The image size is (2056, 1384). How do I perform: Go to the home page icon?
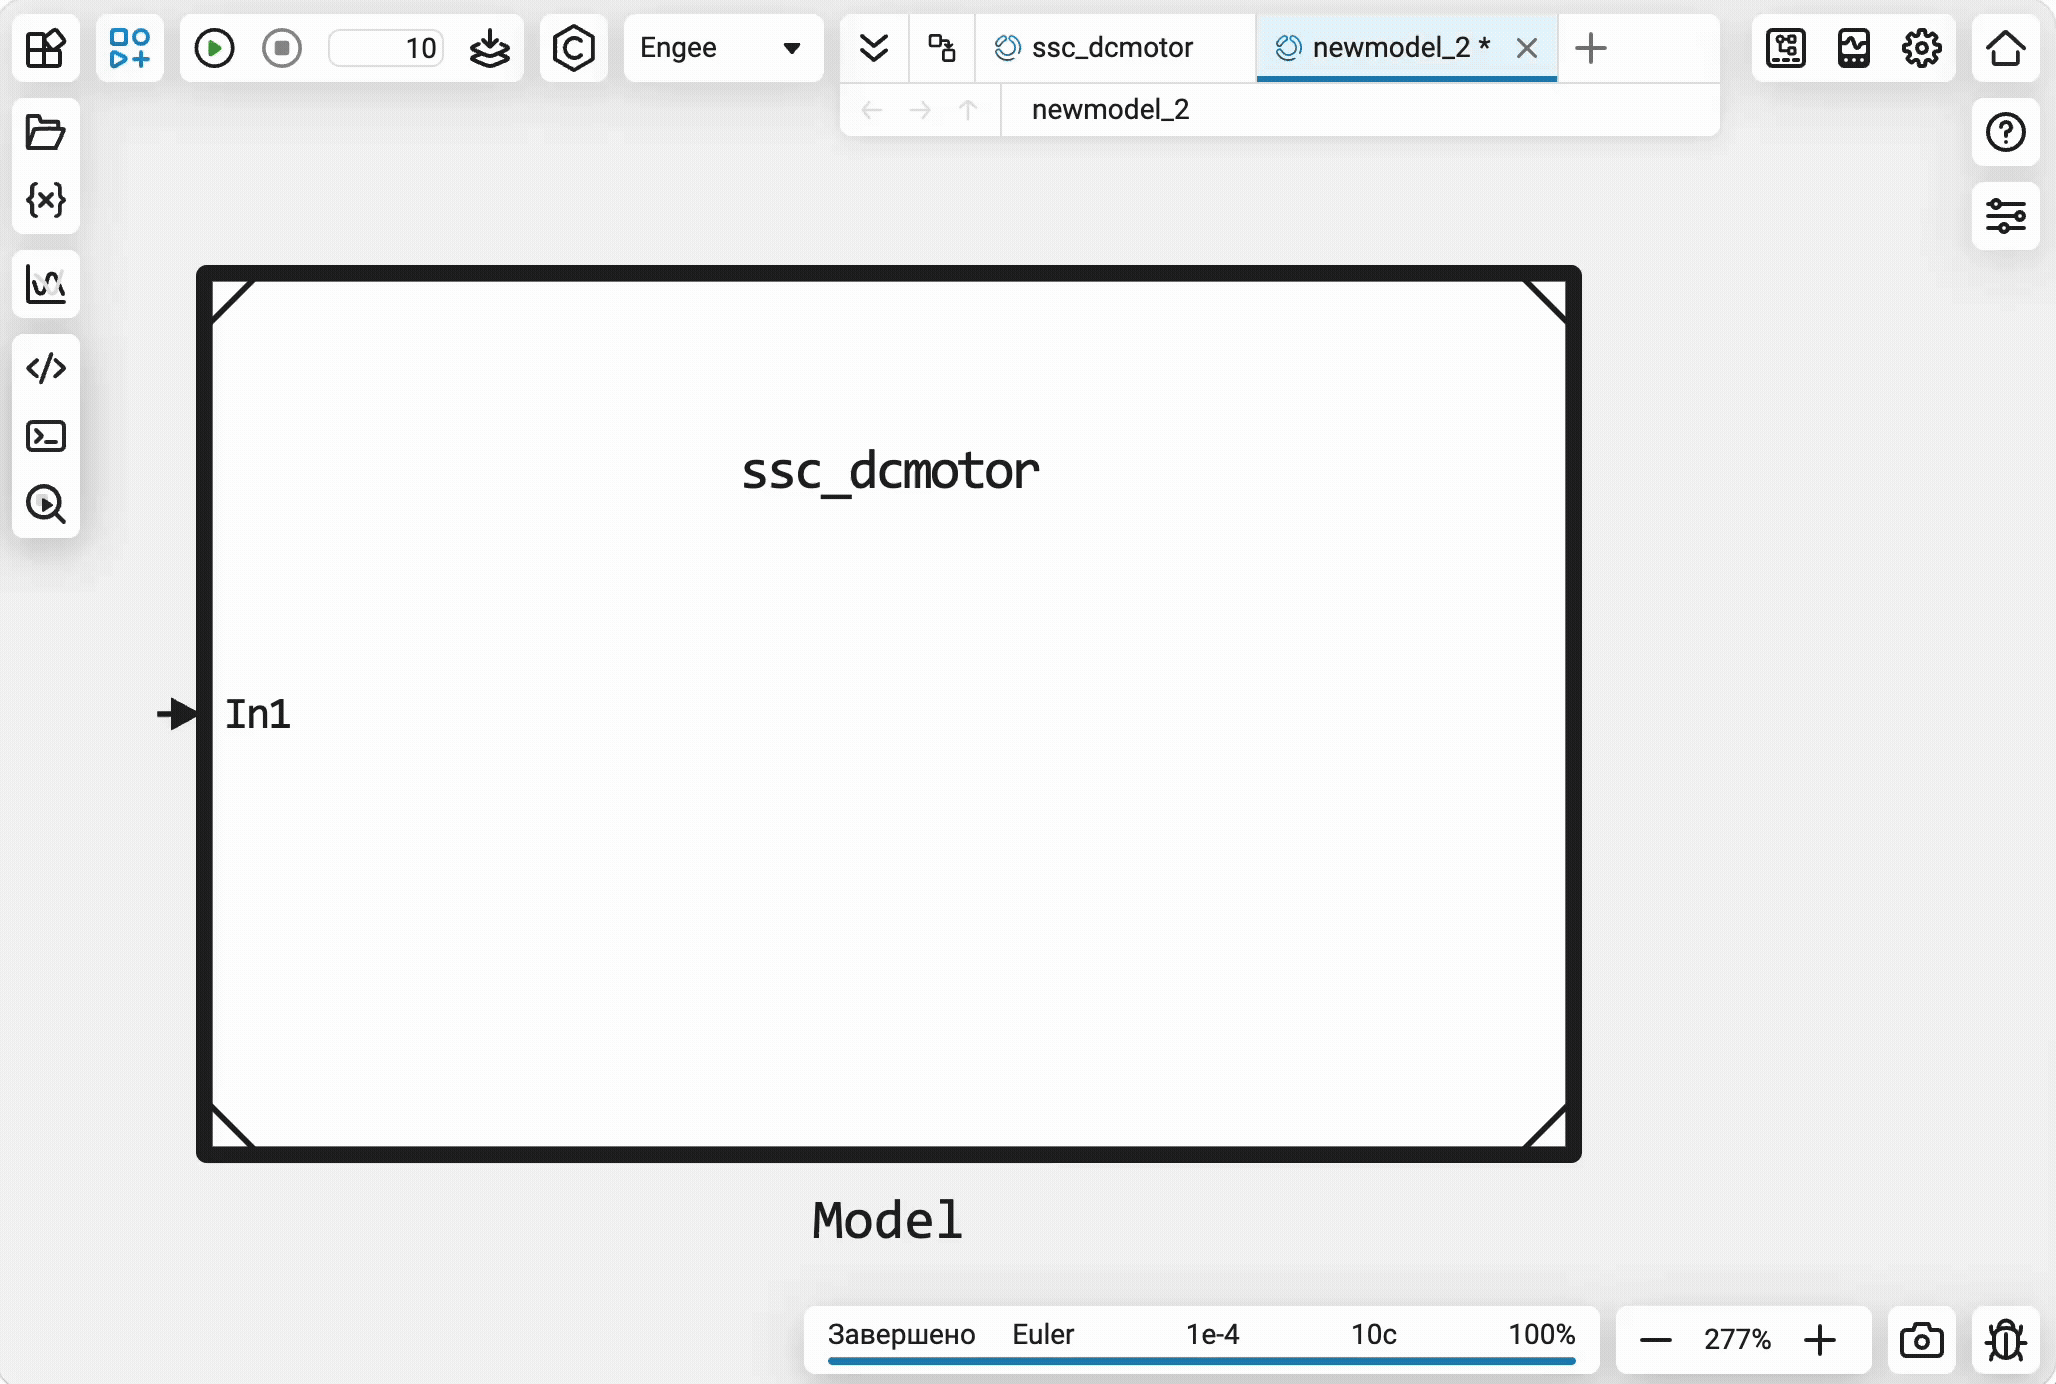pos(2006,48)
